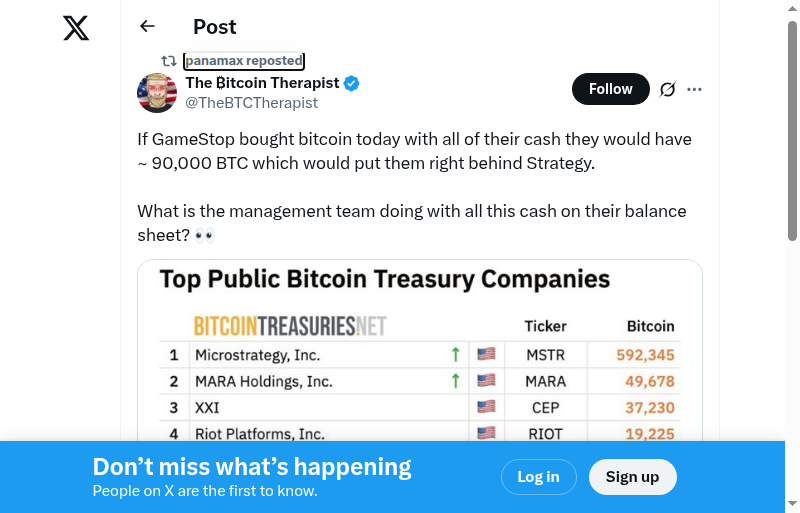Screen dimensions: 800x513
Task: Click the blue verified badge
Action: [352, 83]
